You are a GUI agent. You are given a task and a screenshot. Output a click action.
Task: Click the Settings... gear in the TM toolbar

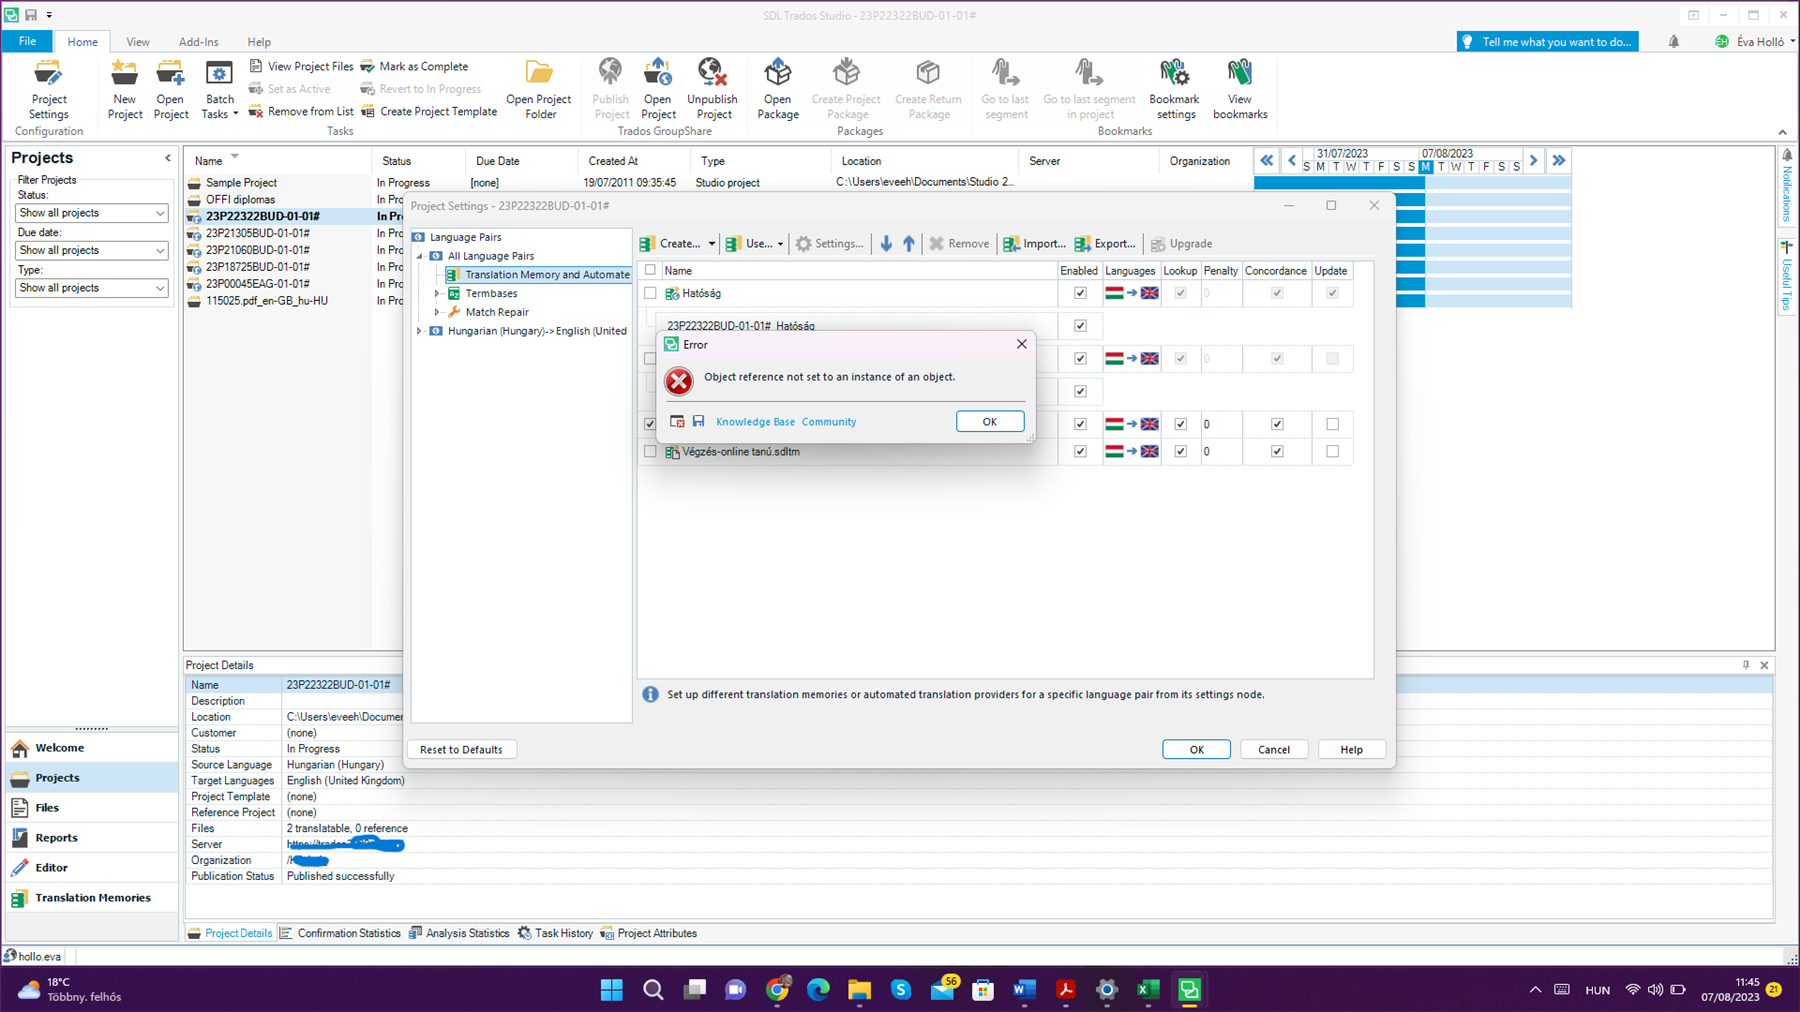[x=829, y=243]
